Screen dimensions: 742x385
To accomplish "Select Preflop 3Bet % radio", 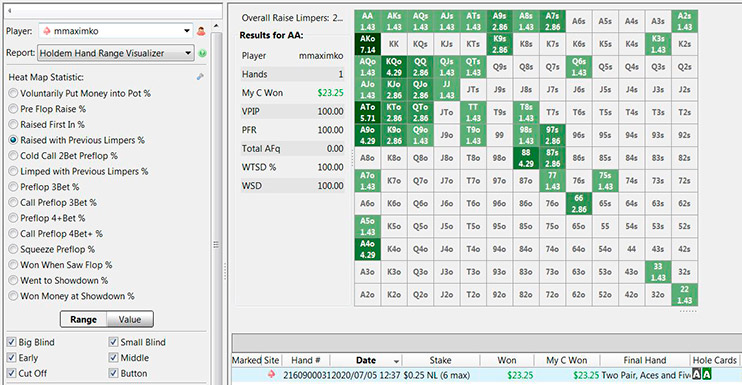I will point(13,187).
